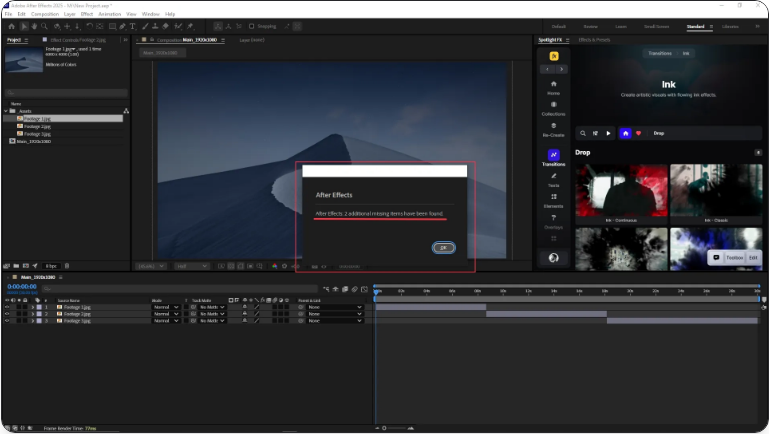
Task: Open Texts section in Spotlight FX
Action: coord(553,180)
